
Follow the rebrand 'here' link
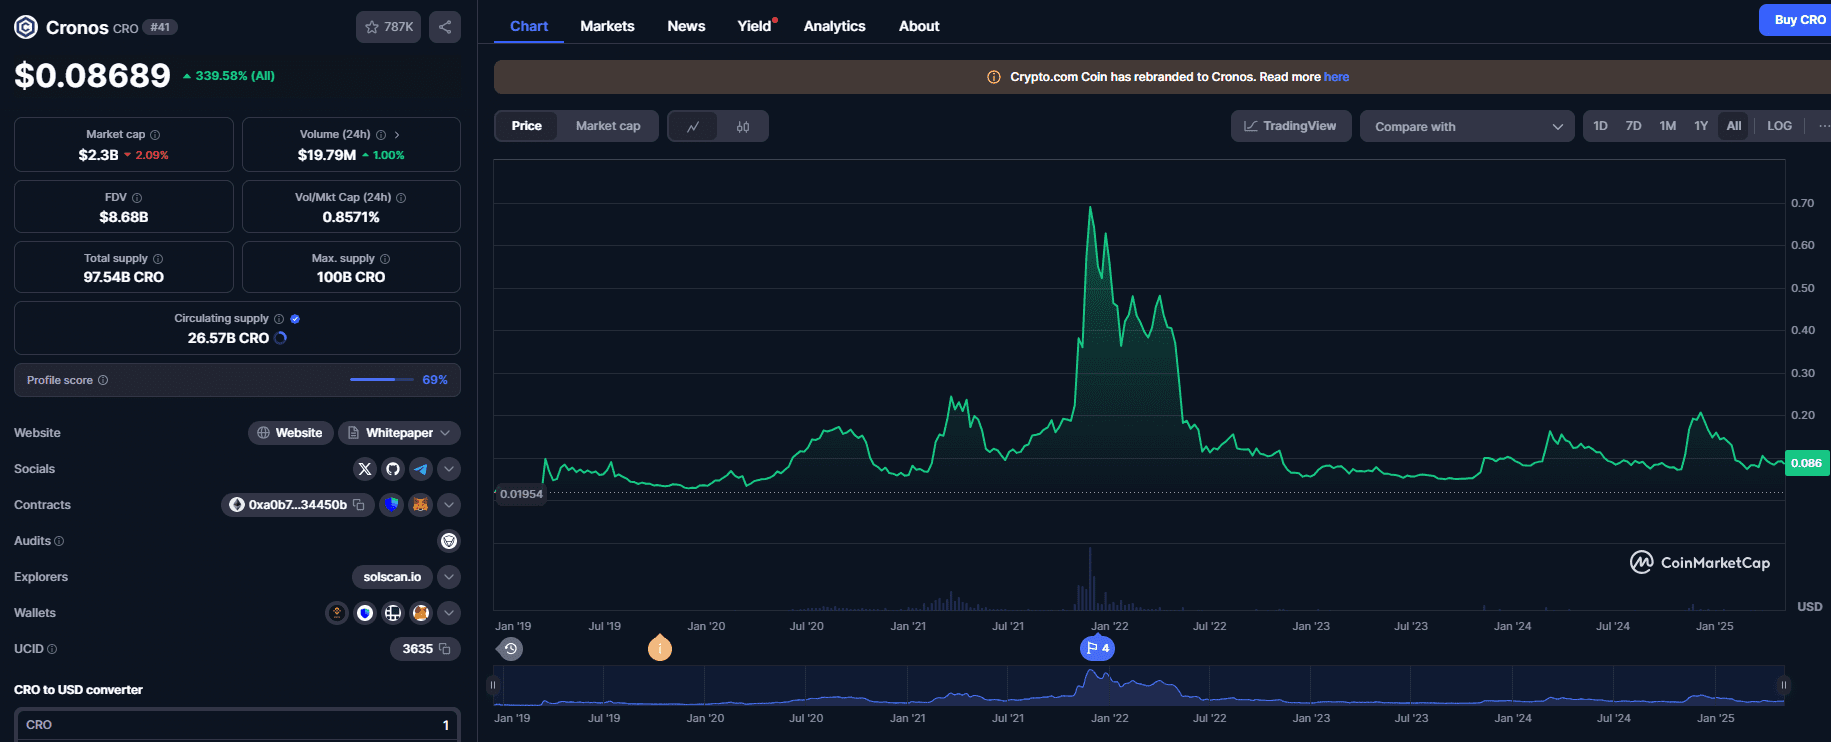point(1336,77)
